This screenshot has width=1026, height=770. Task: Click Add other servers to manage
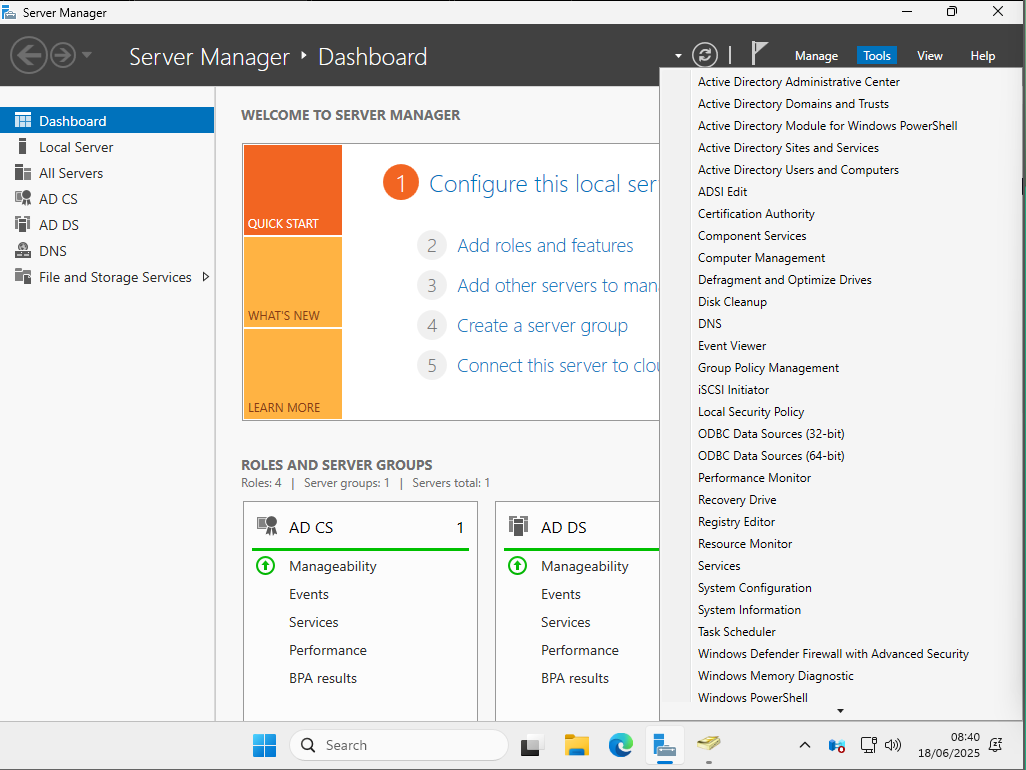click(557, 285)
